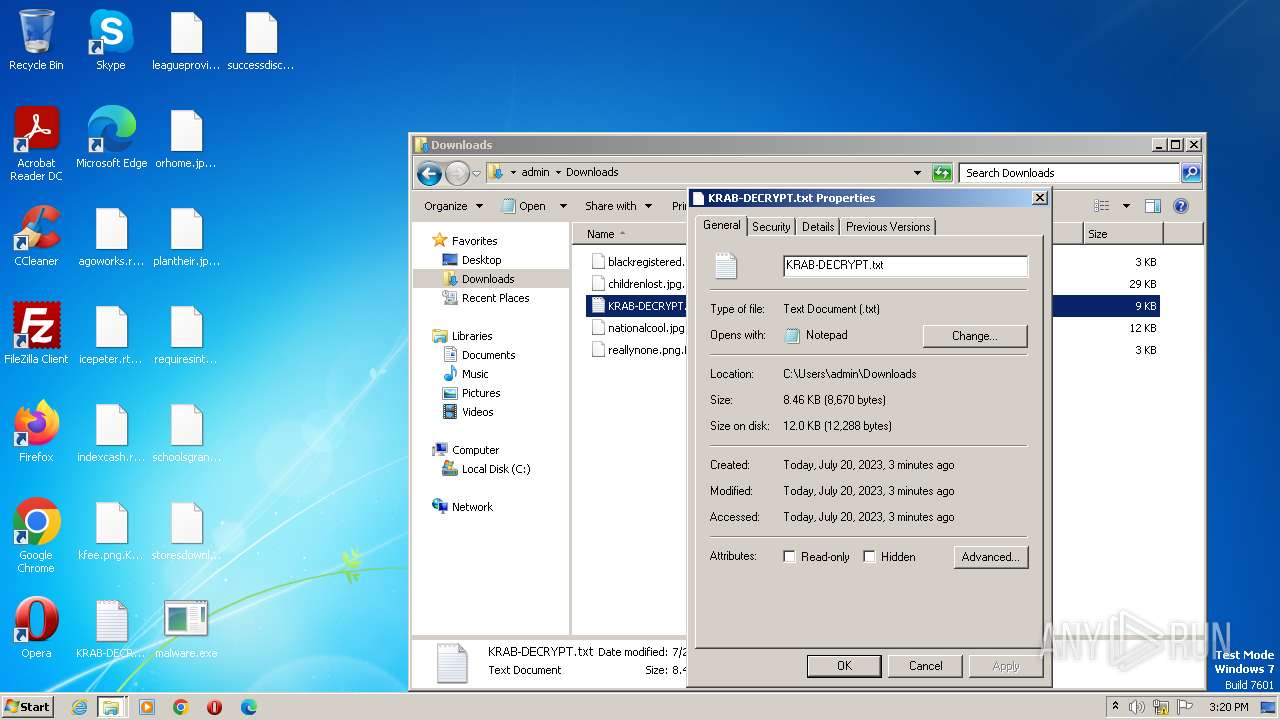
Task: Expand the Organize dropdown menu
Action: click(453, 206)
